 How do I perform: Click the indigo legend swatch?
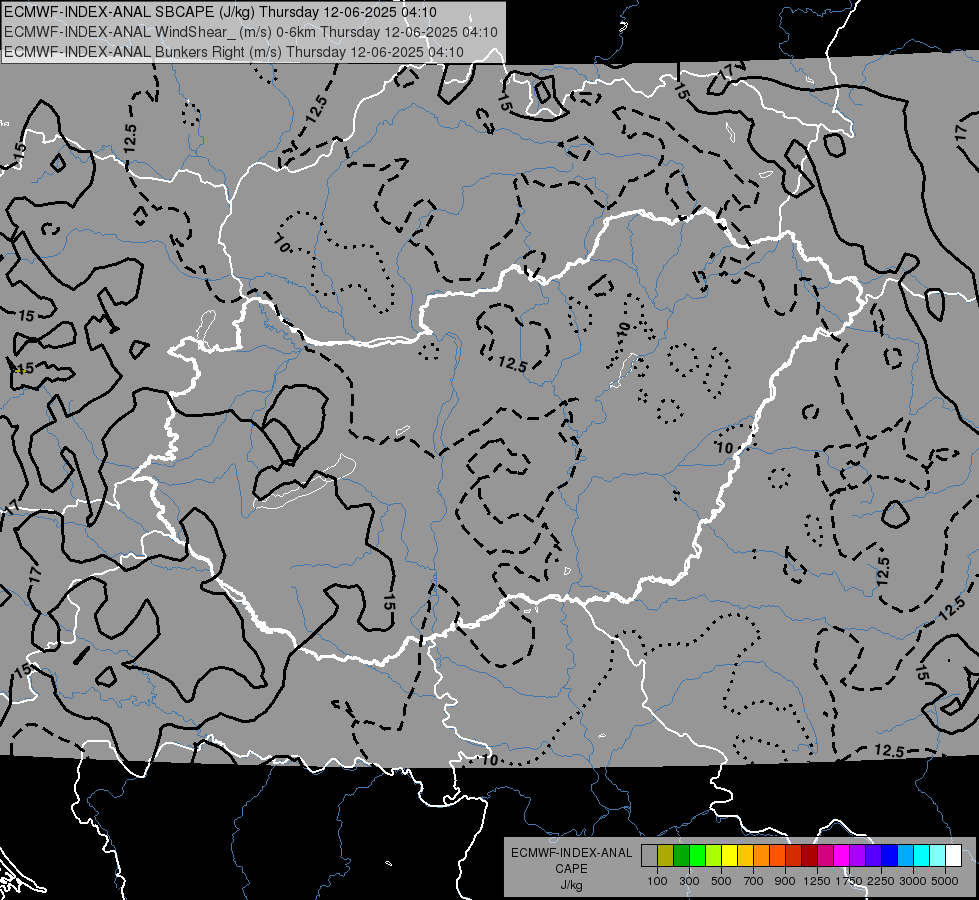point(873,856)
